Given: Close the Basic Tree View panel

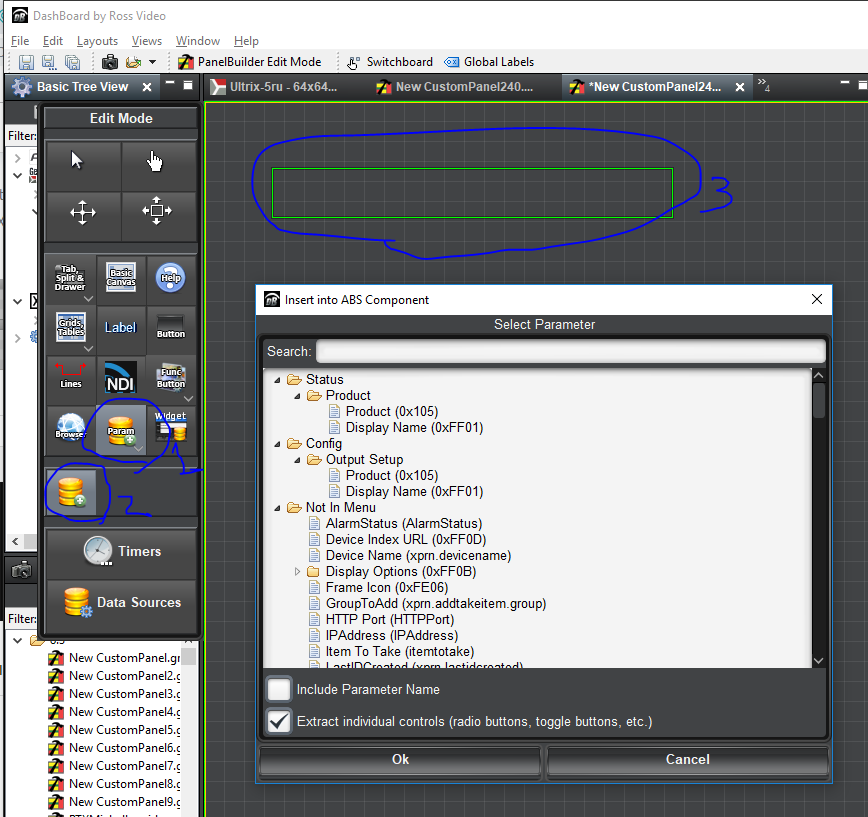Looking at the screenshot, I should pyautogui.click(x=147, y=87).
